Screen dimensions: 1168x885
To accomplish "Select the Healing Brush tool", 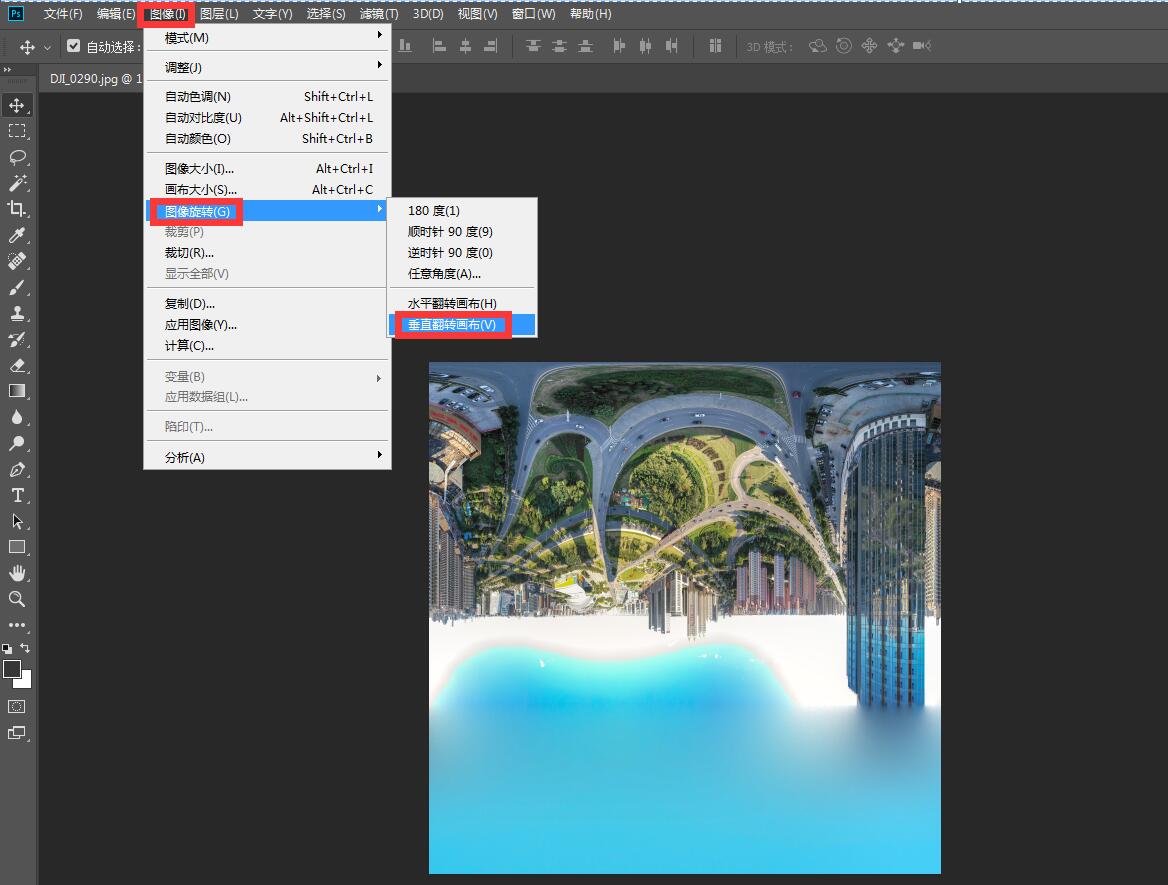I will (x=16, y=261).
